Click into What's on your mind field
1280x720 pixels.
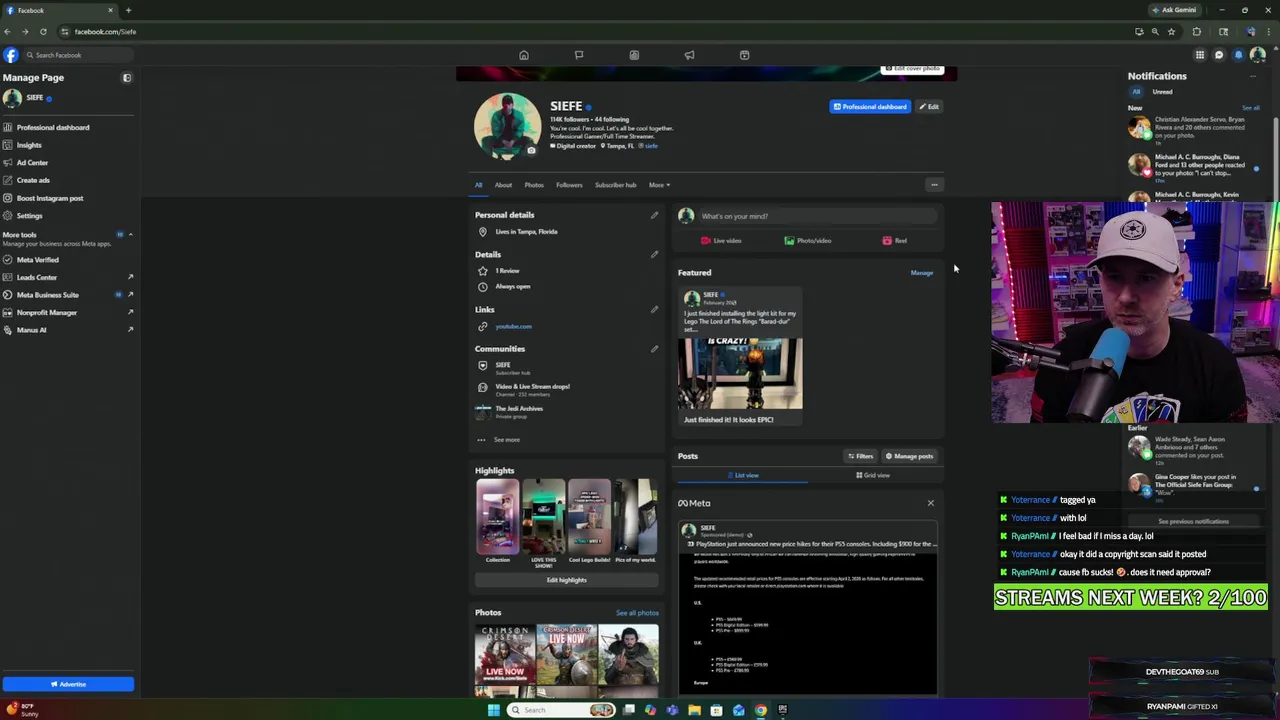click(818, 216)
